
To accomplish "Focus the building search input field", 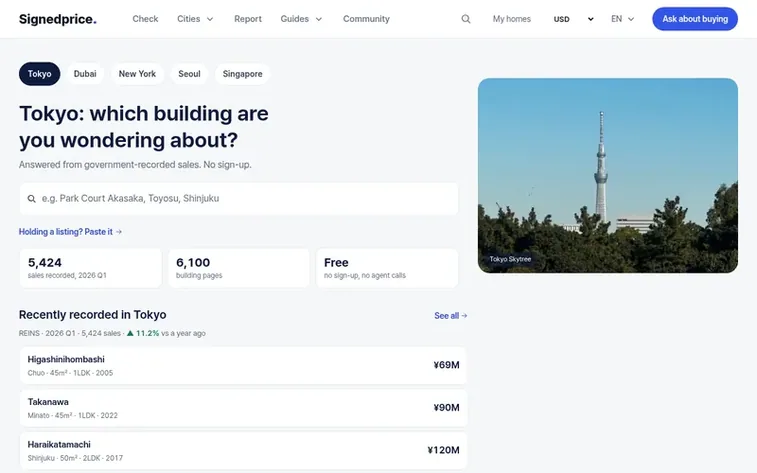I will coord(239,198).
